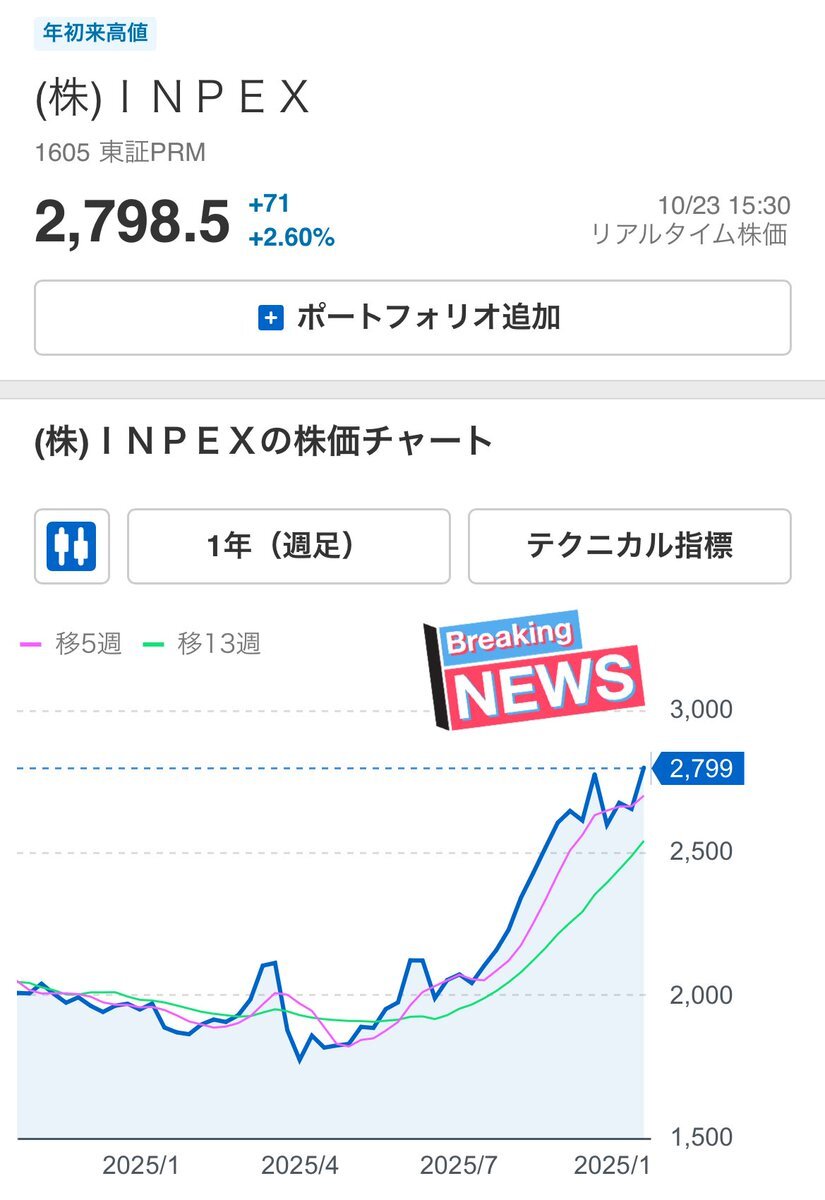Viewport: 825px width, 1200px height.
Task: Open the 1年（週足） period selector
Action: pyautogui.click(x=288, y=546)
